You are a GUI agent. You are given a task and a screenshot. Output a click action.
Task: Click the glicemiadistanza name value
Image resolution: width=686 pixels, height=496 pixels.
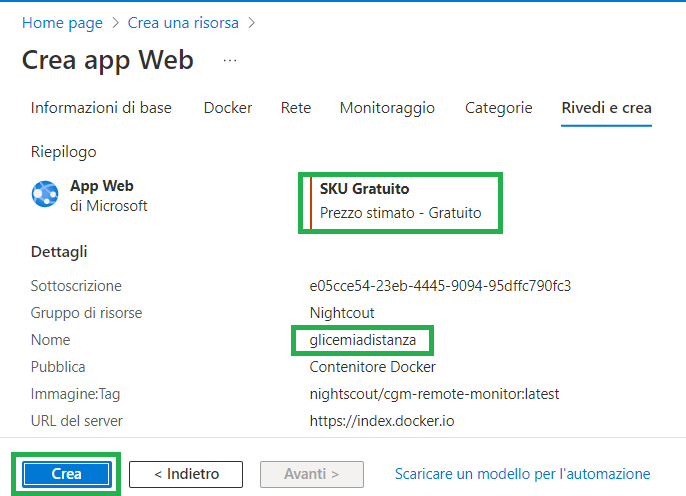(x=363, y=340)
